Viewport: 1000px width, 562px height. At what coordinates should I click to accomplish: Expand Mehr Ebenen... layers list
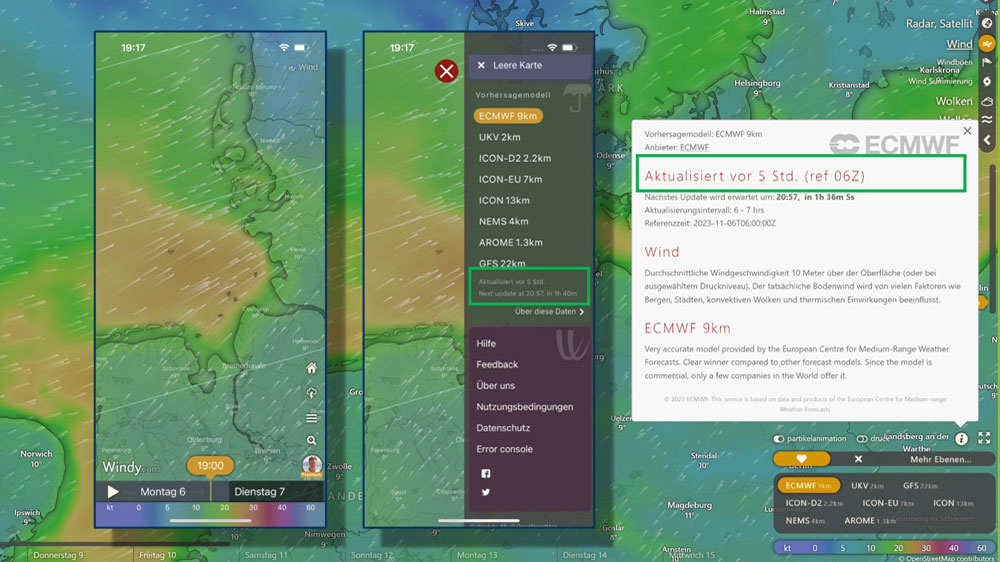coord(940,459)
